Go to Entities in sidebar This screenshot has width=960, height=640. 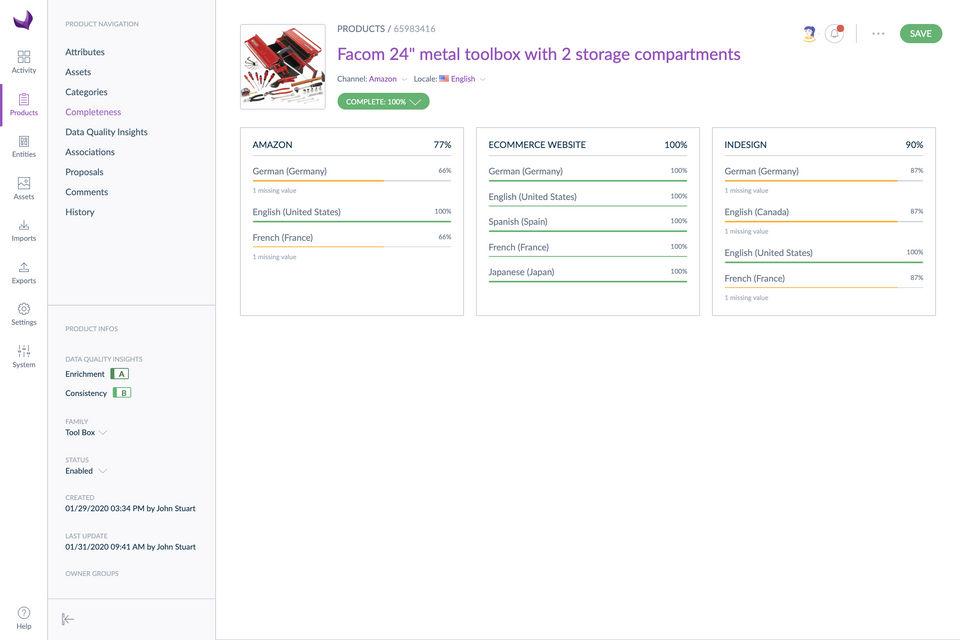tap(24, 146)
